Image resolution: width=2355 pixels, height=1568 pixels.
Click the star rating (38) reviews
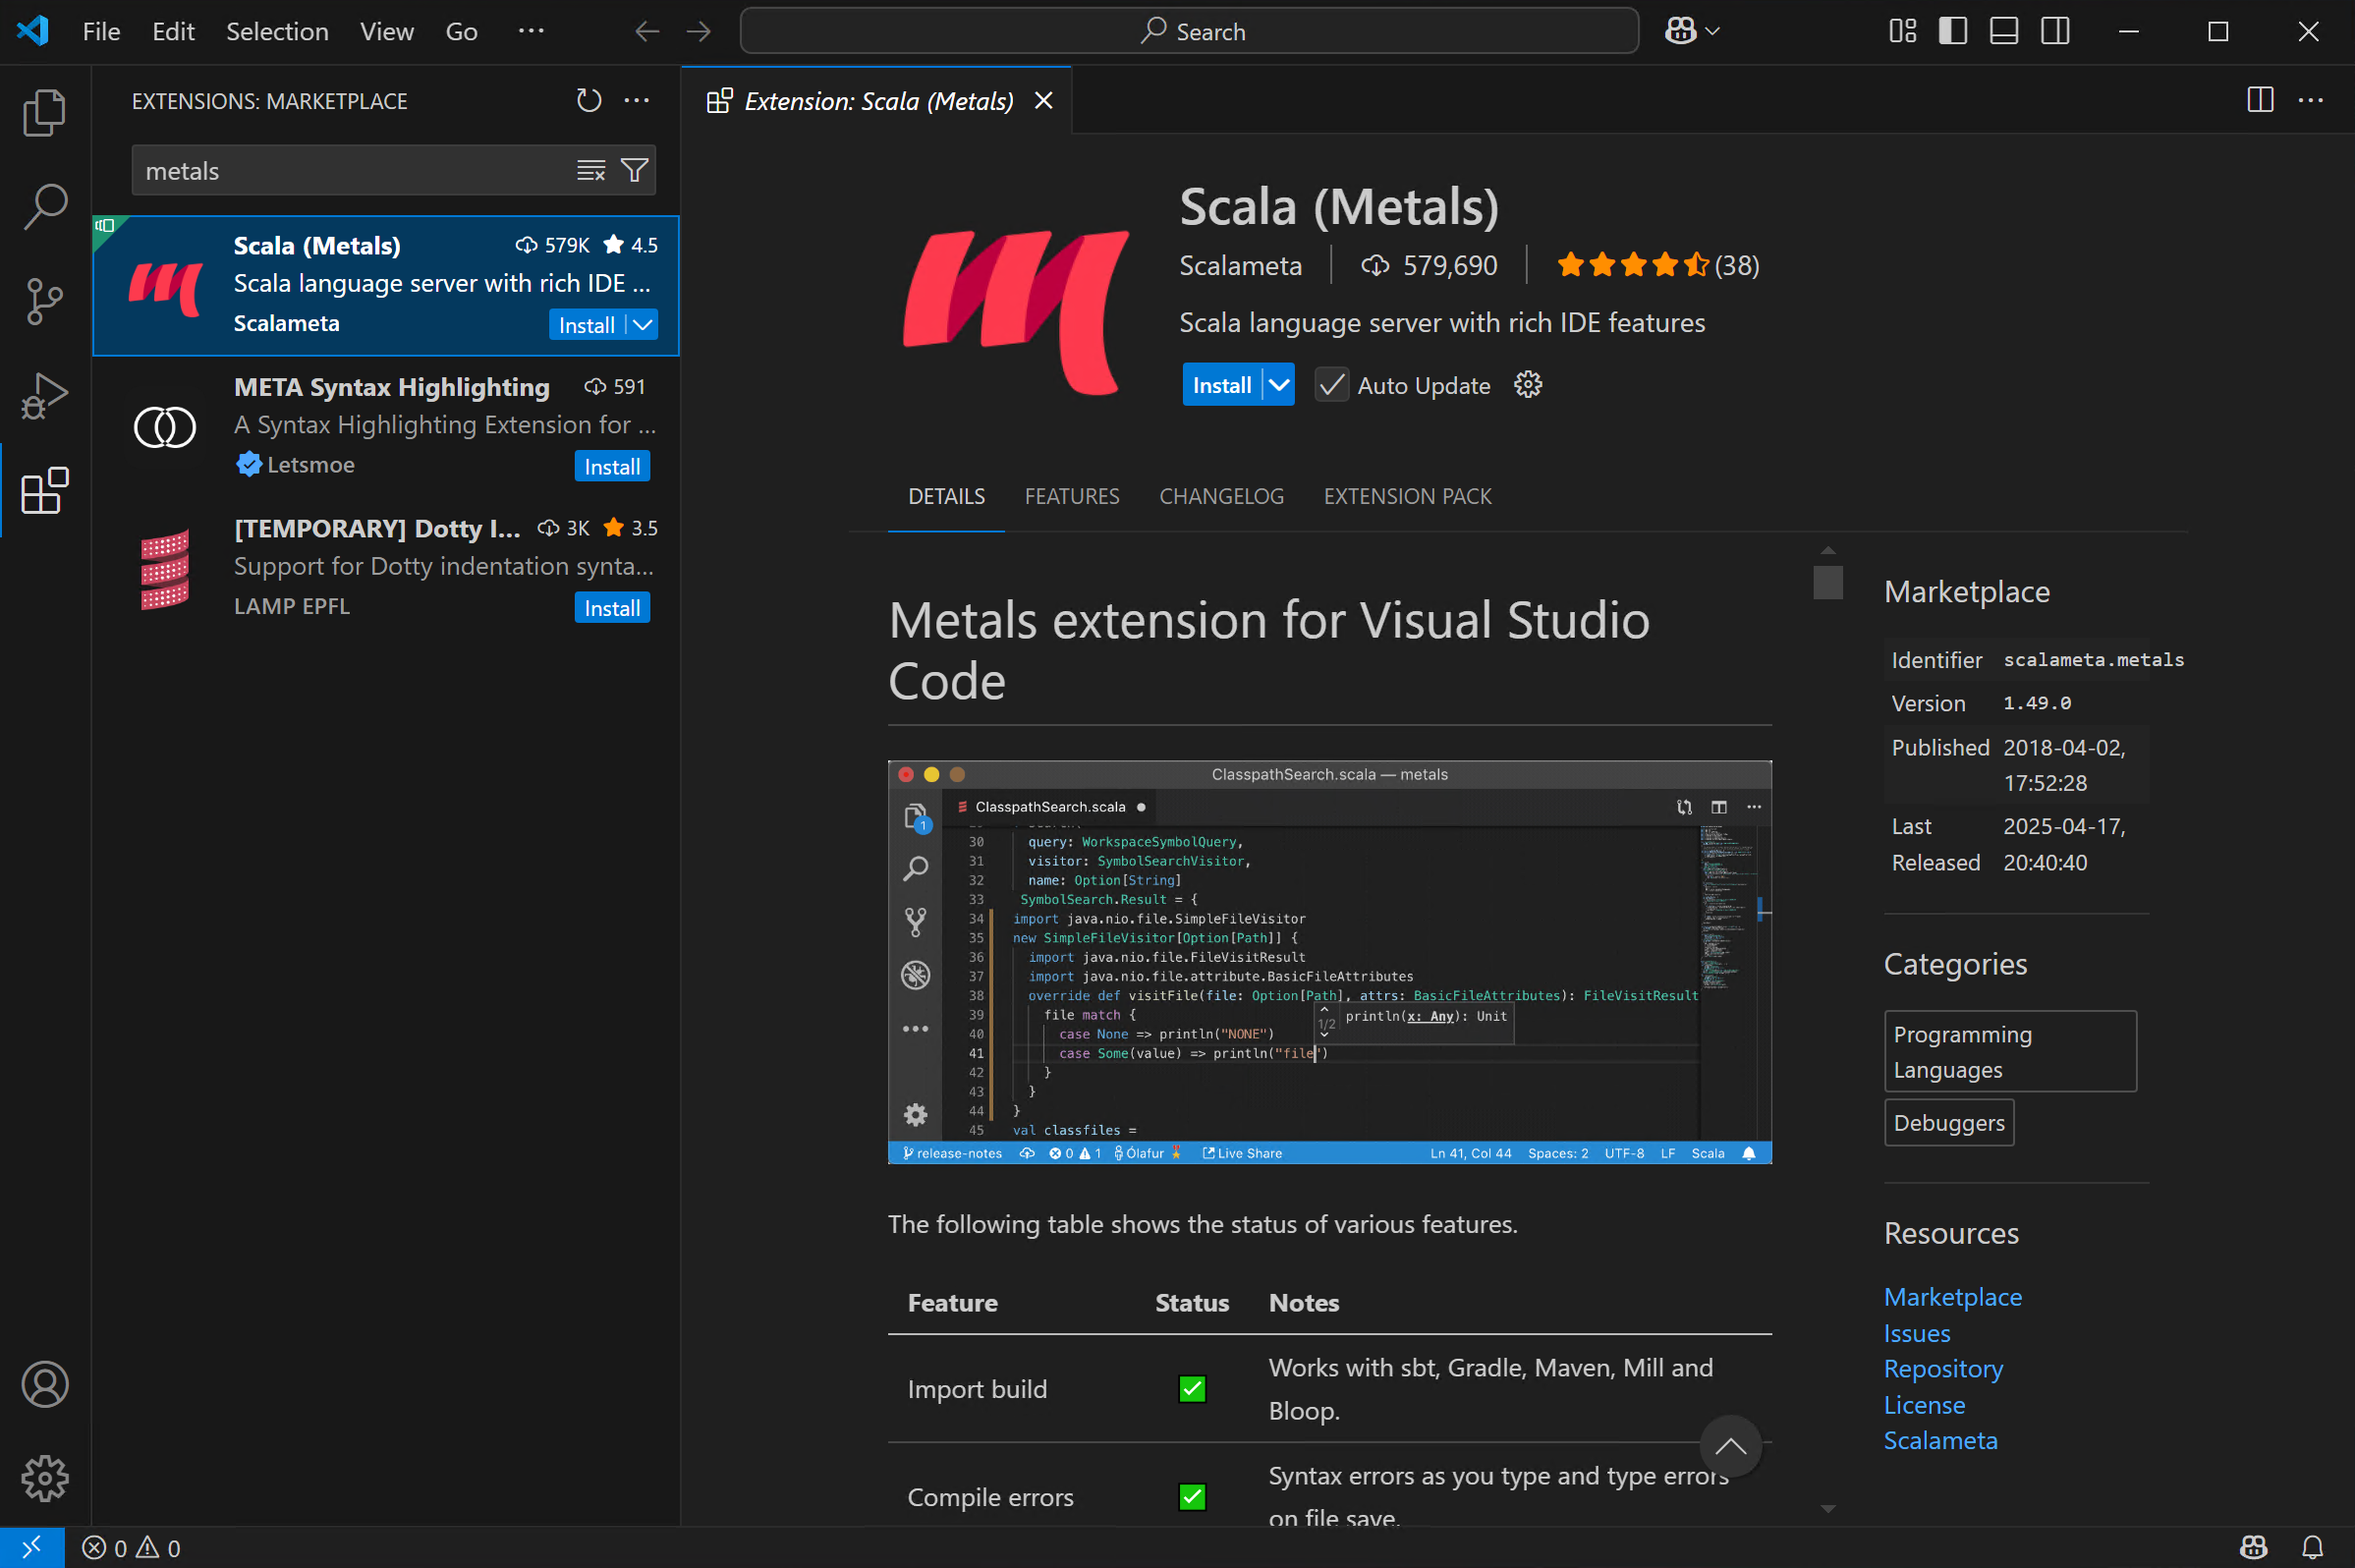[1657, 265]
